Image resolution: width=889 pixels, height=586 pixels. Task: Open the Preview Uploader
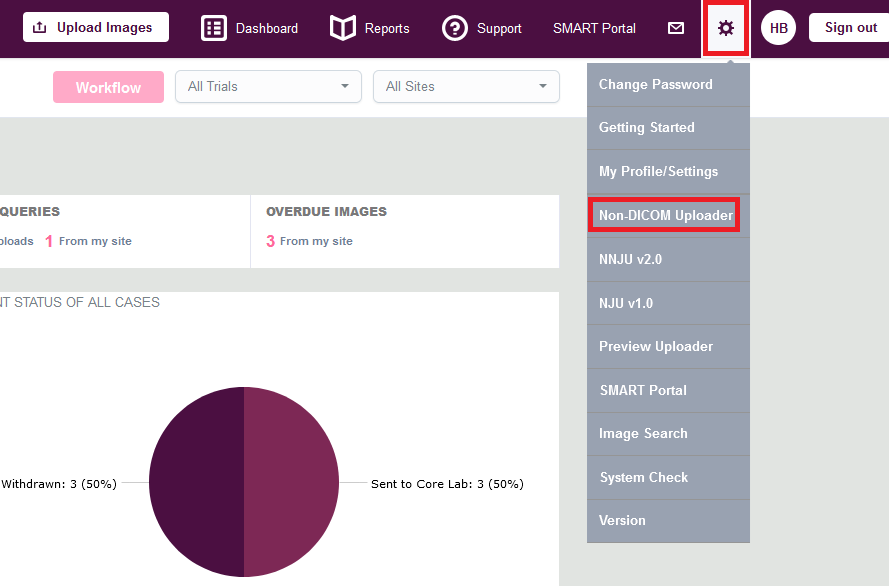coord(654,346)
